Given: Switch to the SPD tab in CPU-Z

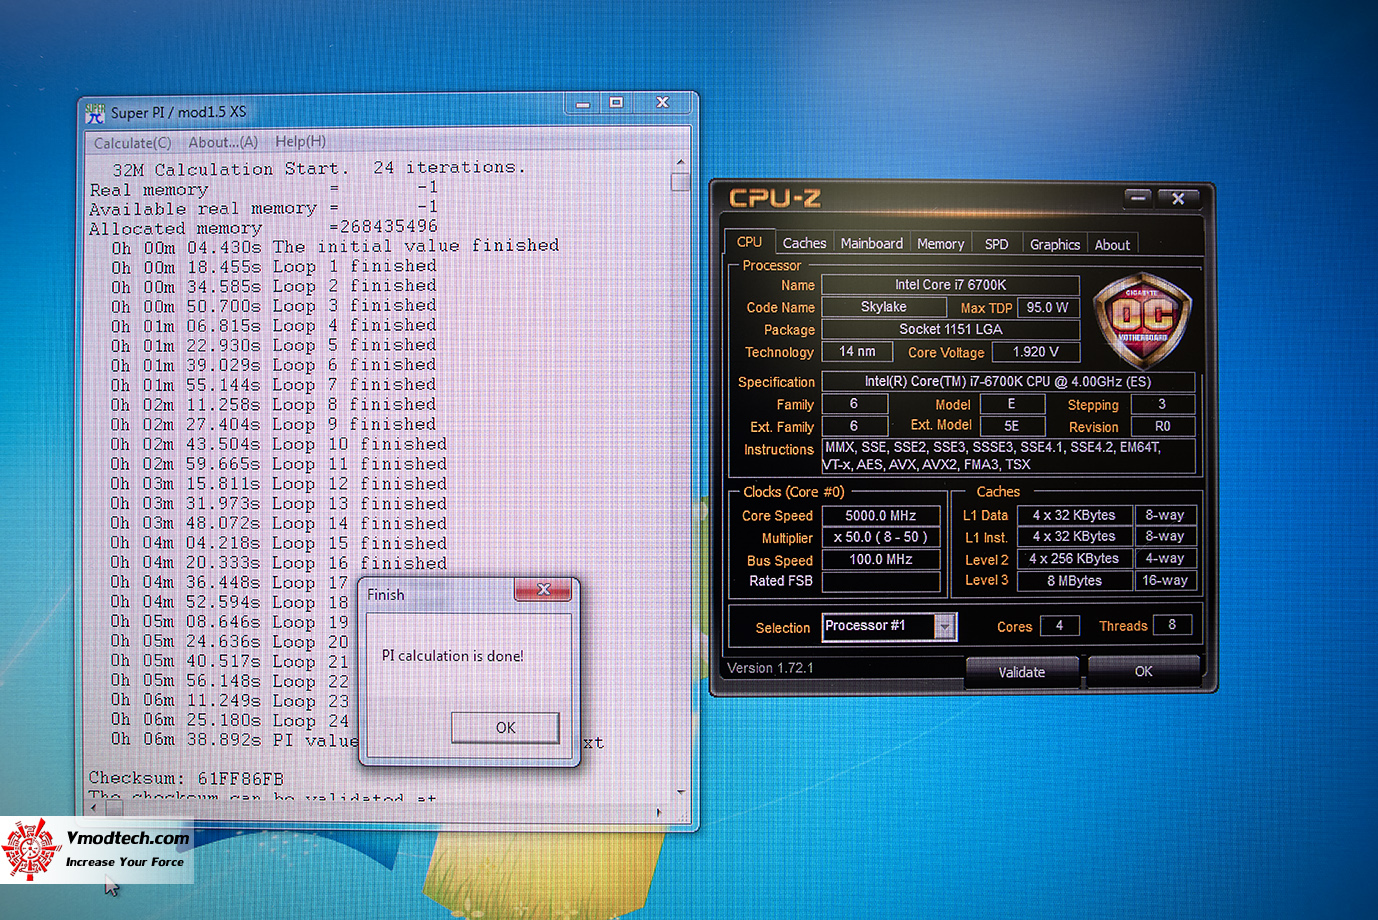Looking at the screenshot, I should coord(996,244).
